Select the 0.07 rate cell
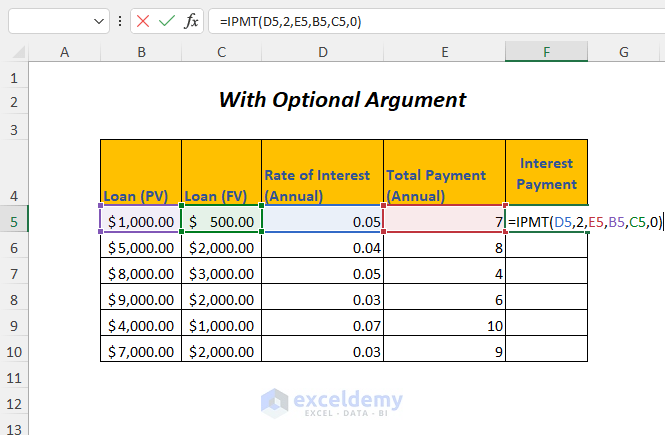 pos(322,323)
